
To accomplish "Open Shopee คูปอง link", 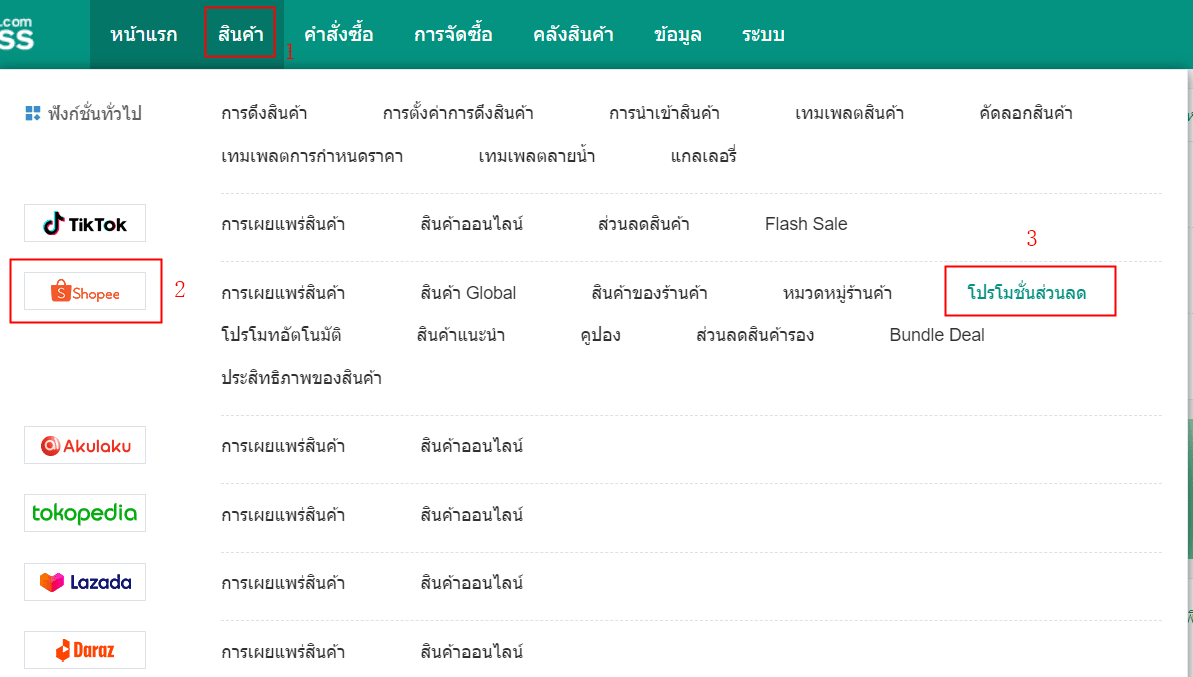I will (x=600, y=335).
